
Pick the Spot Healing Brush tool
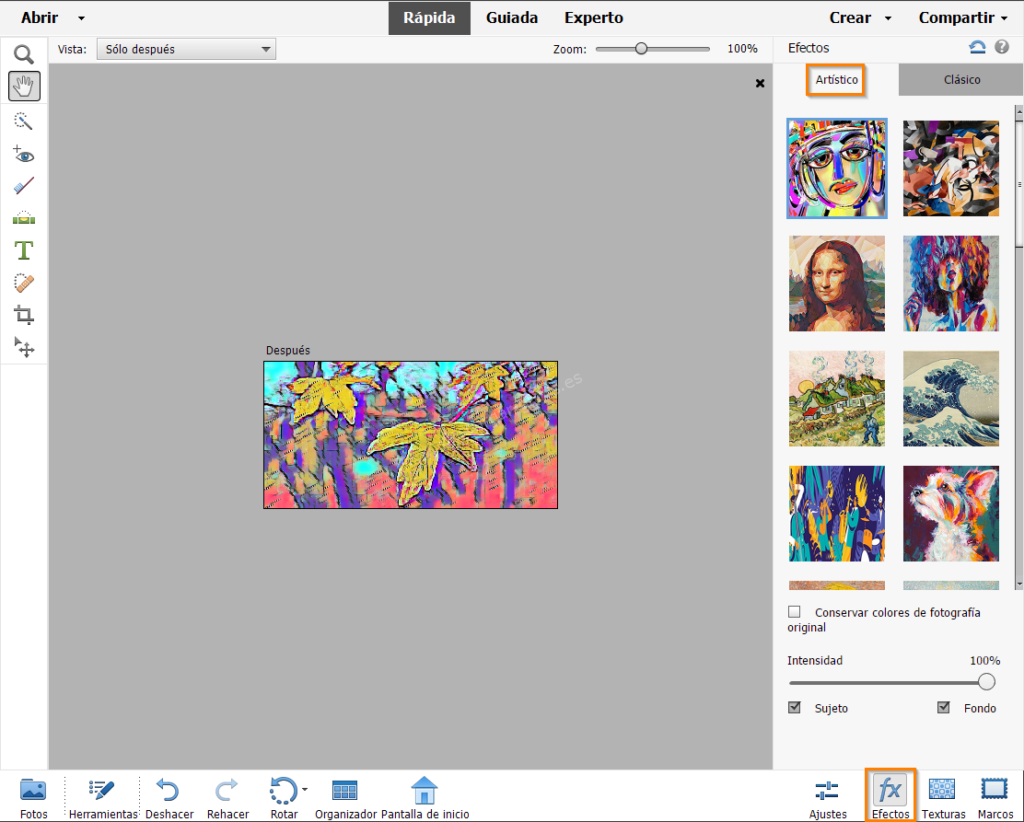(x=24, y=283)
